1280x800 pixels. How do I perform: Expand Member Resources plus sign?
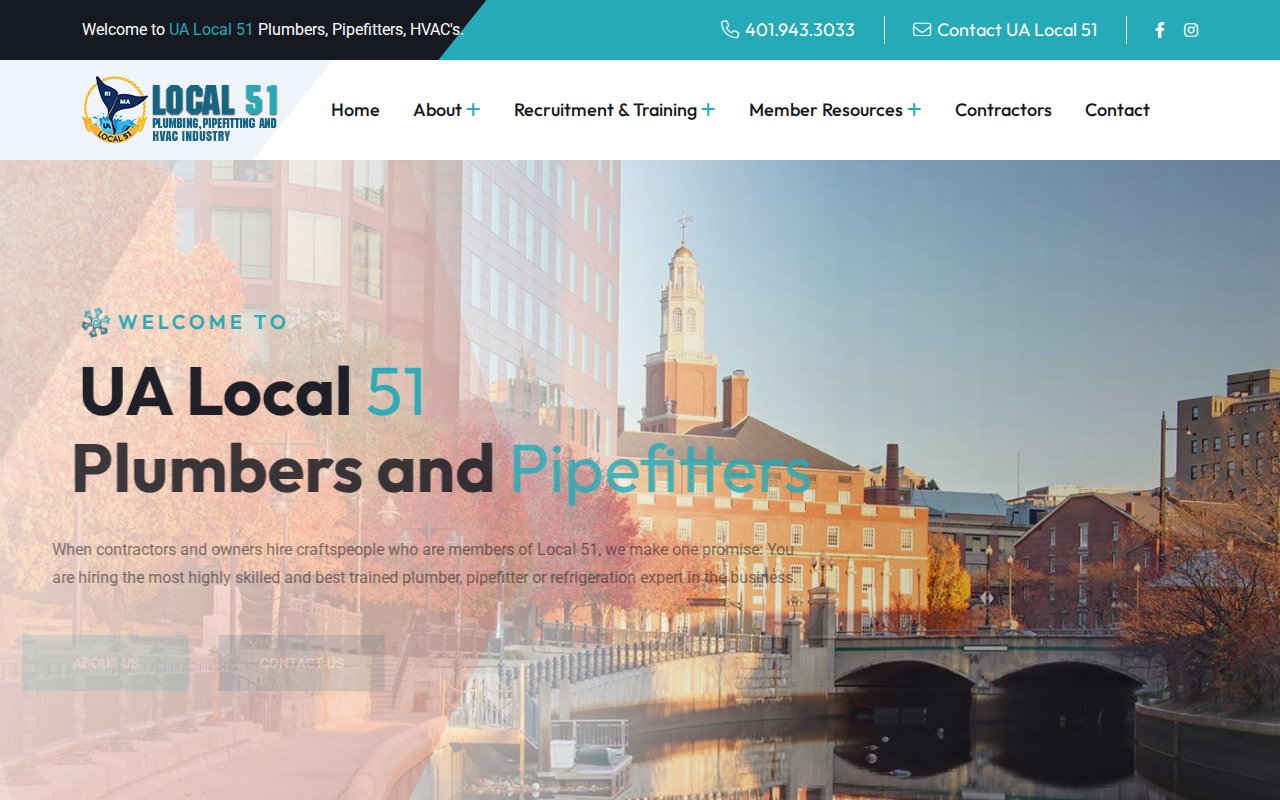pos(914,110)
